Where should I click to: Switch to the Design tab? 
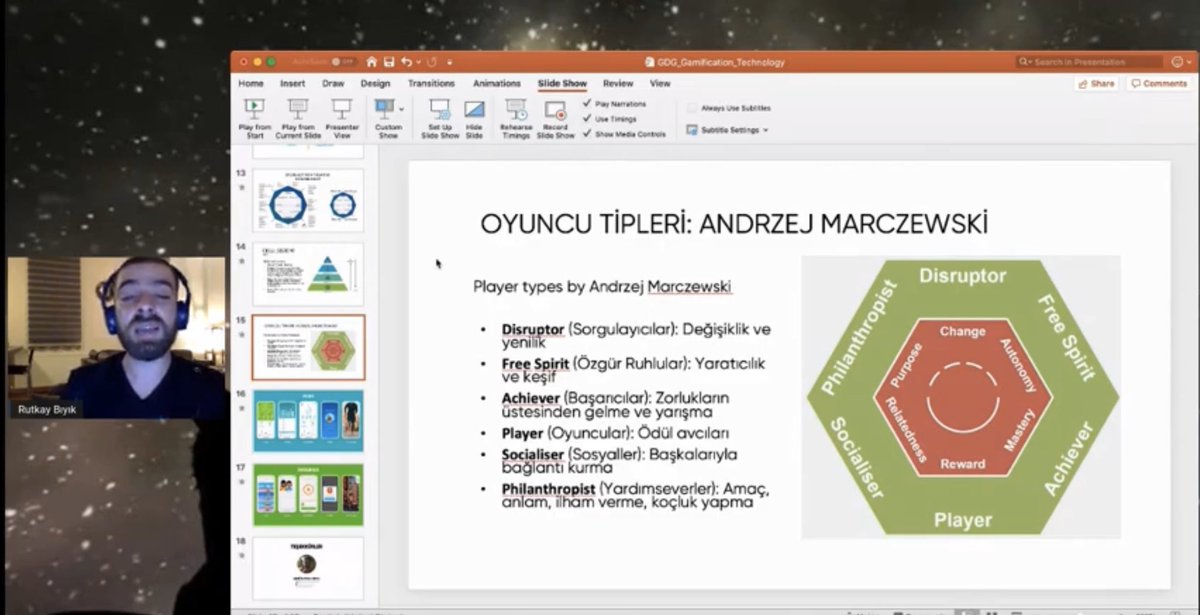375,83
